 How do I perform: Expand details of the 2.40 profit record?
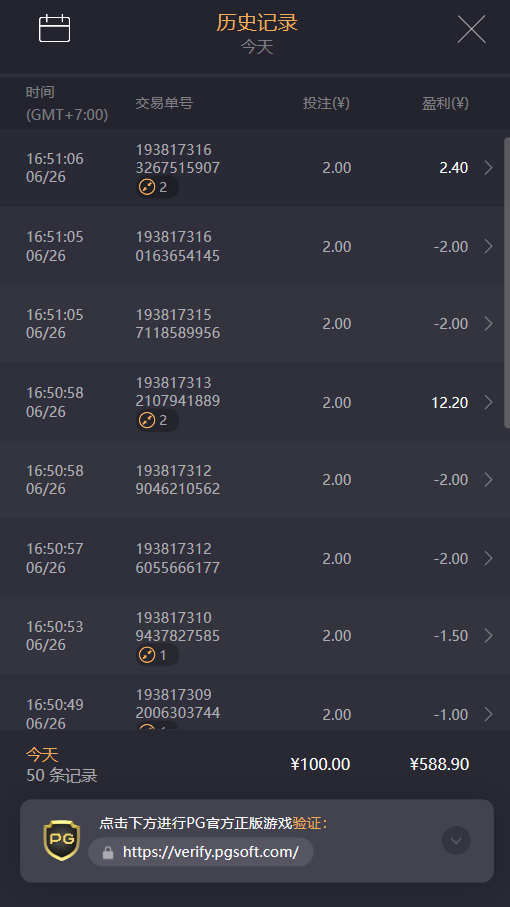click(x=489, y=168)
